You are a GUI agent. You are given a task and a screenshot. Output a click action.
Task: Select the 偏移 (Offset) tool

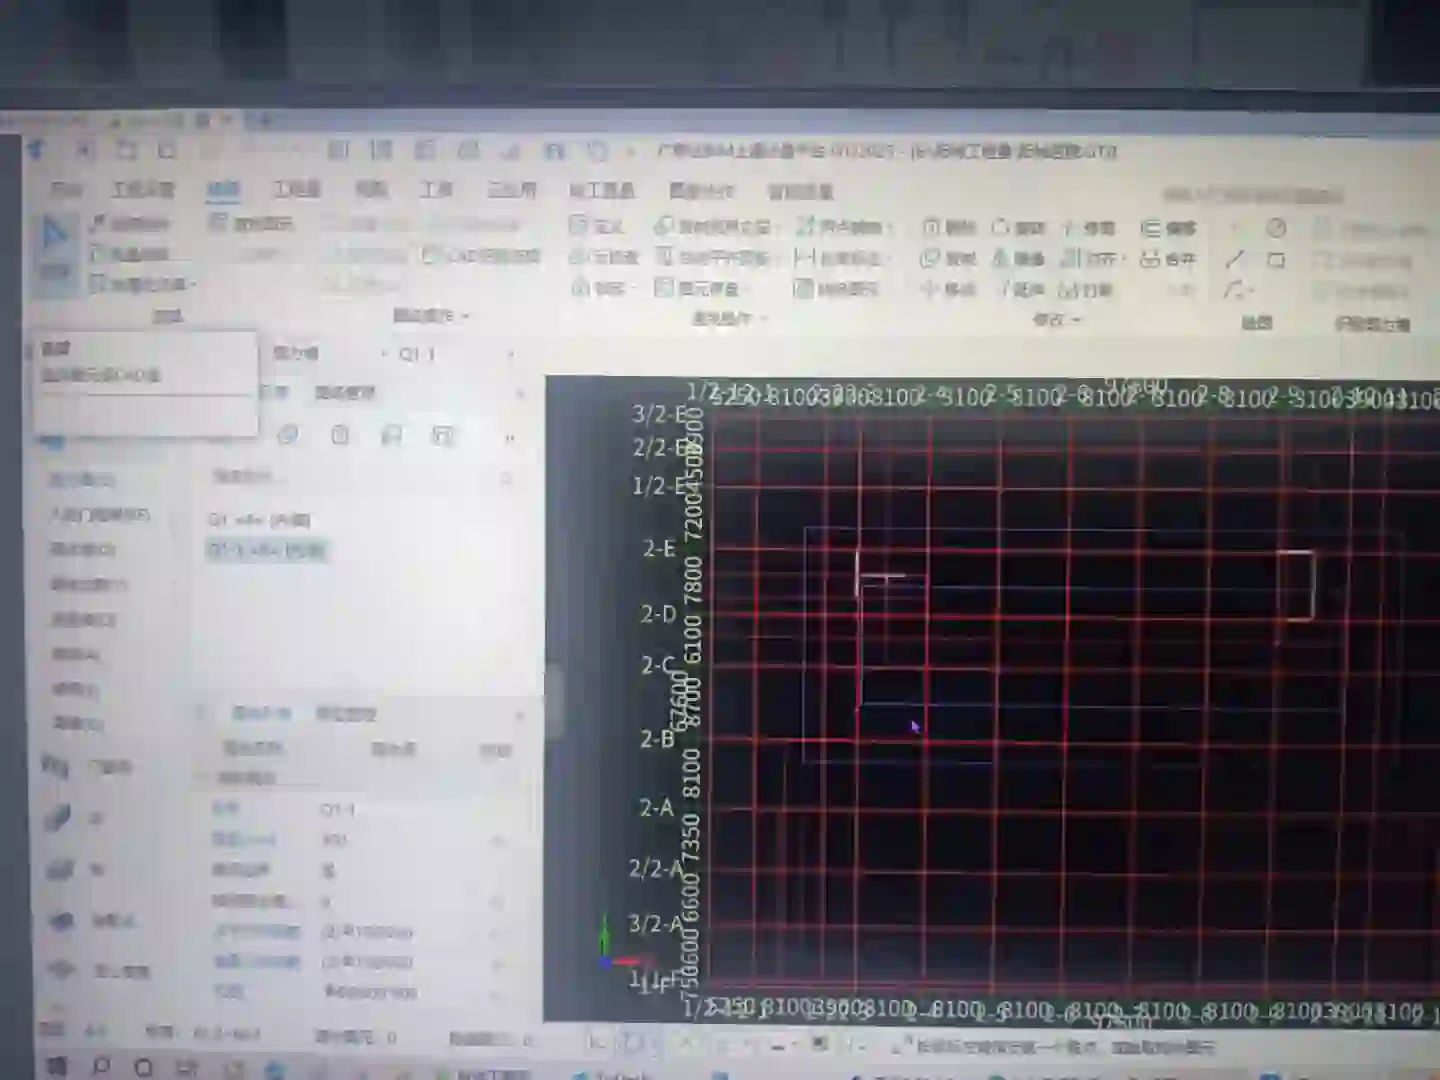coord(1168,228)
